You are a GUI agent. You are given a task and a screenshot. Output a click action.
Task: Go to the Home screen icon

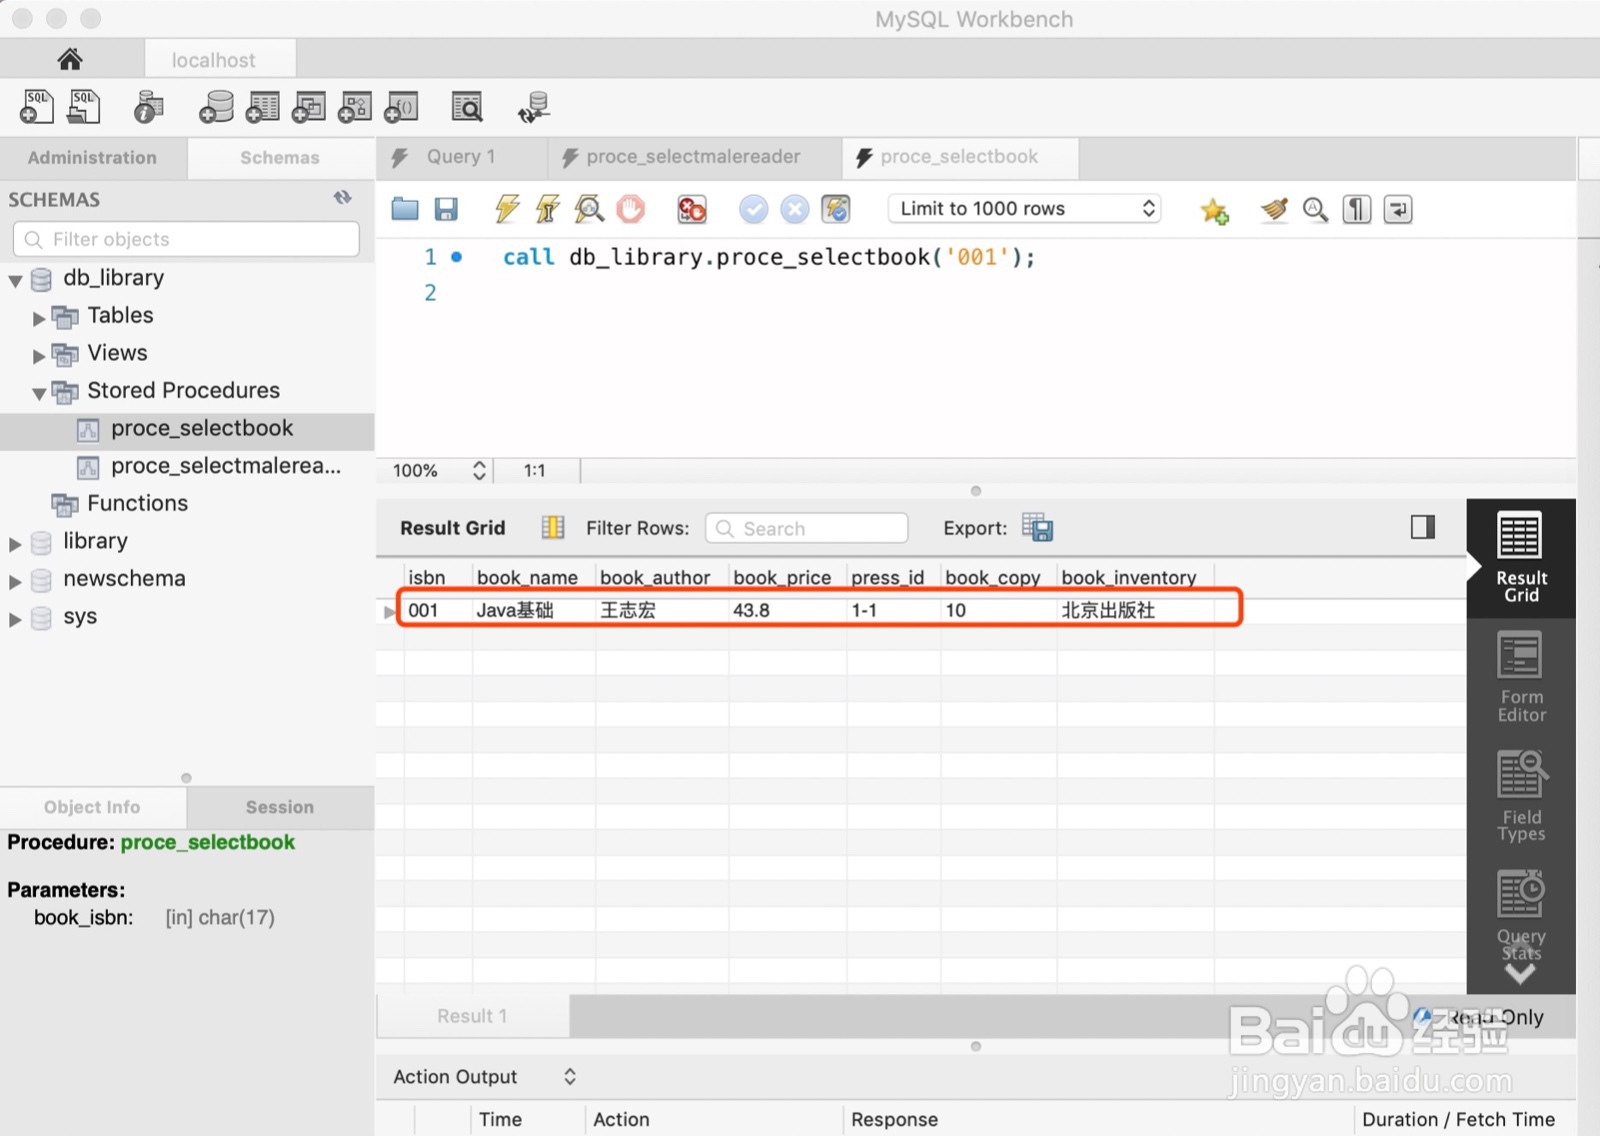[70, 59]
